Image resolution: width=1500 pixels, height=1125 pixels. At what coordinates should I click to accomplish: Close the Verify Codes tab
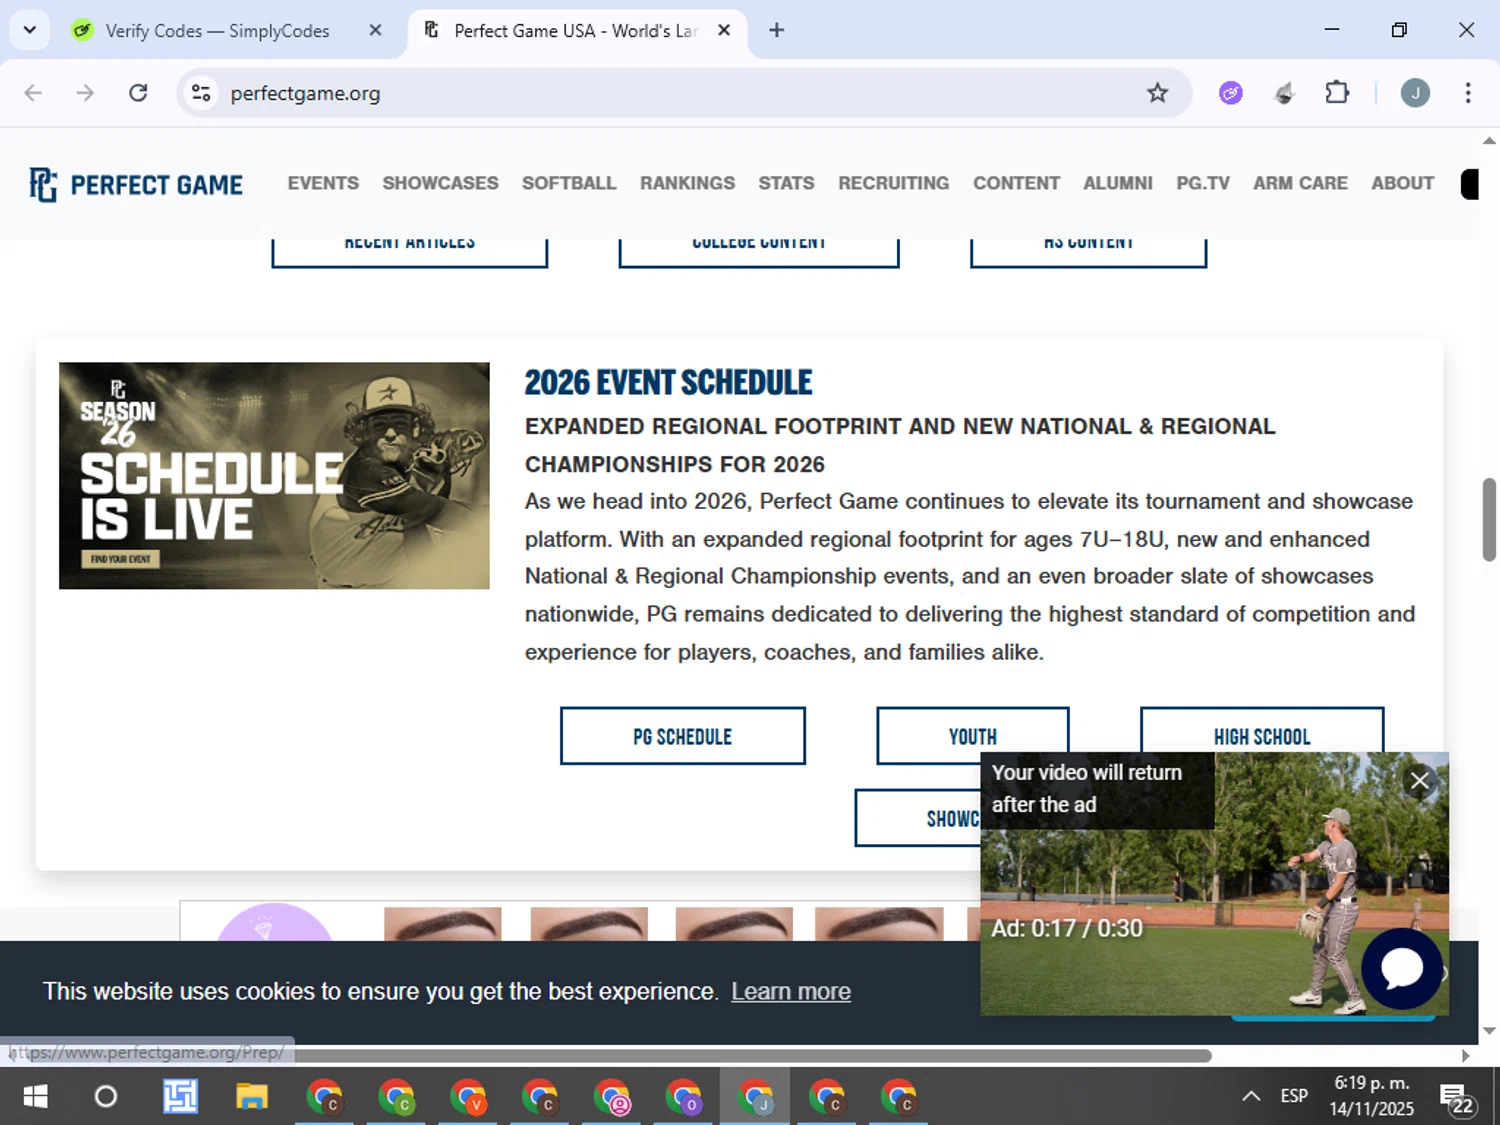tap(375, 30)
